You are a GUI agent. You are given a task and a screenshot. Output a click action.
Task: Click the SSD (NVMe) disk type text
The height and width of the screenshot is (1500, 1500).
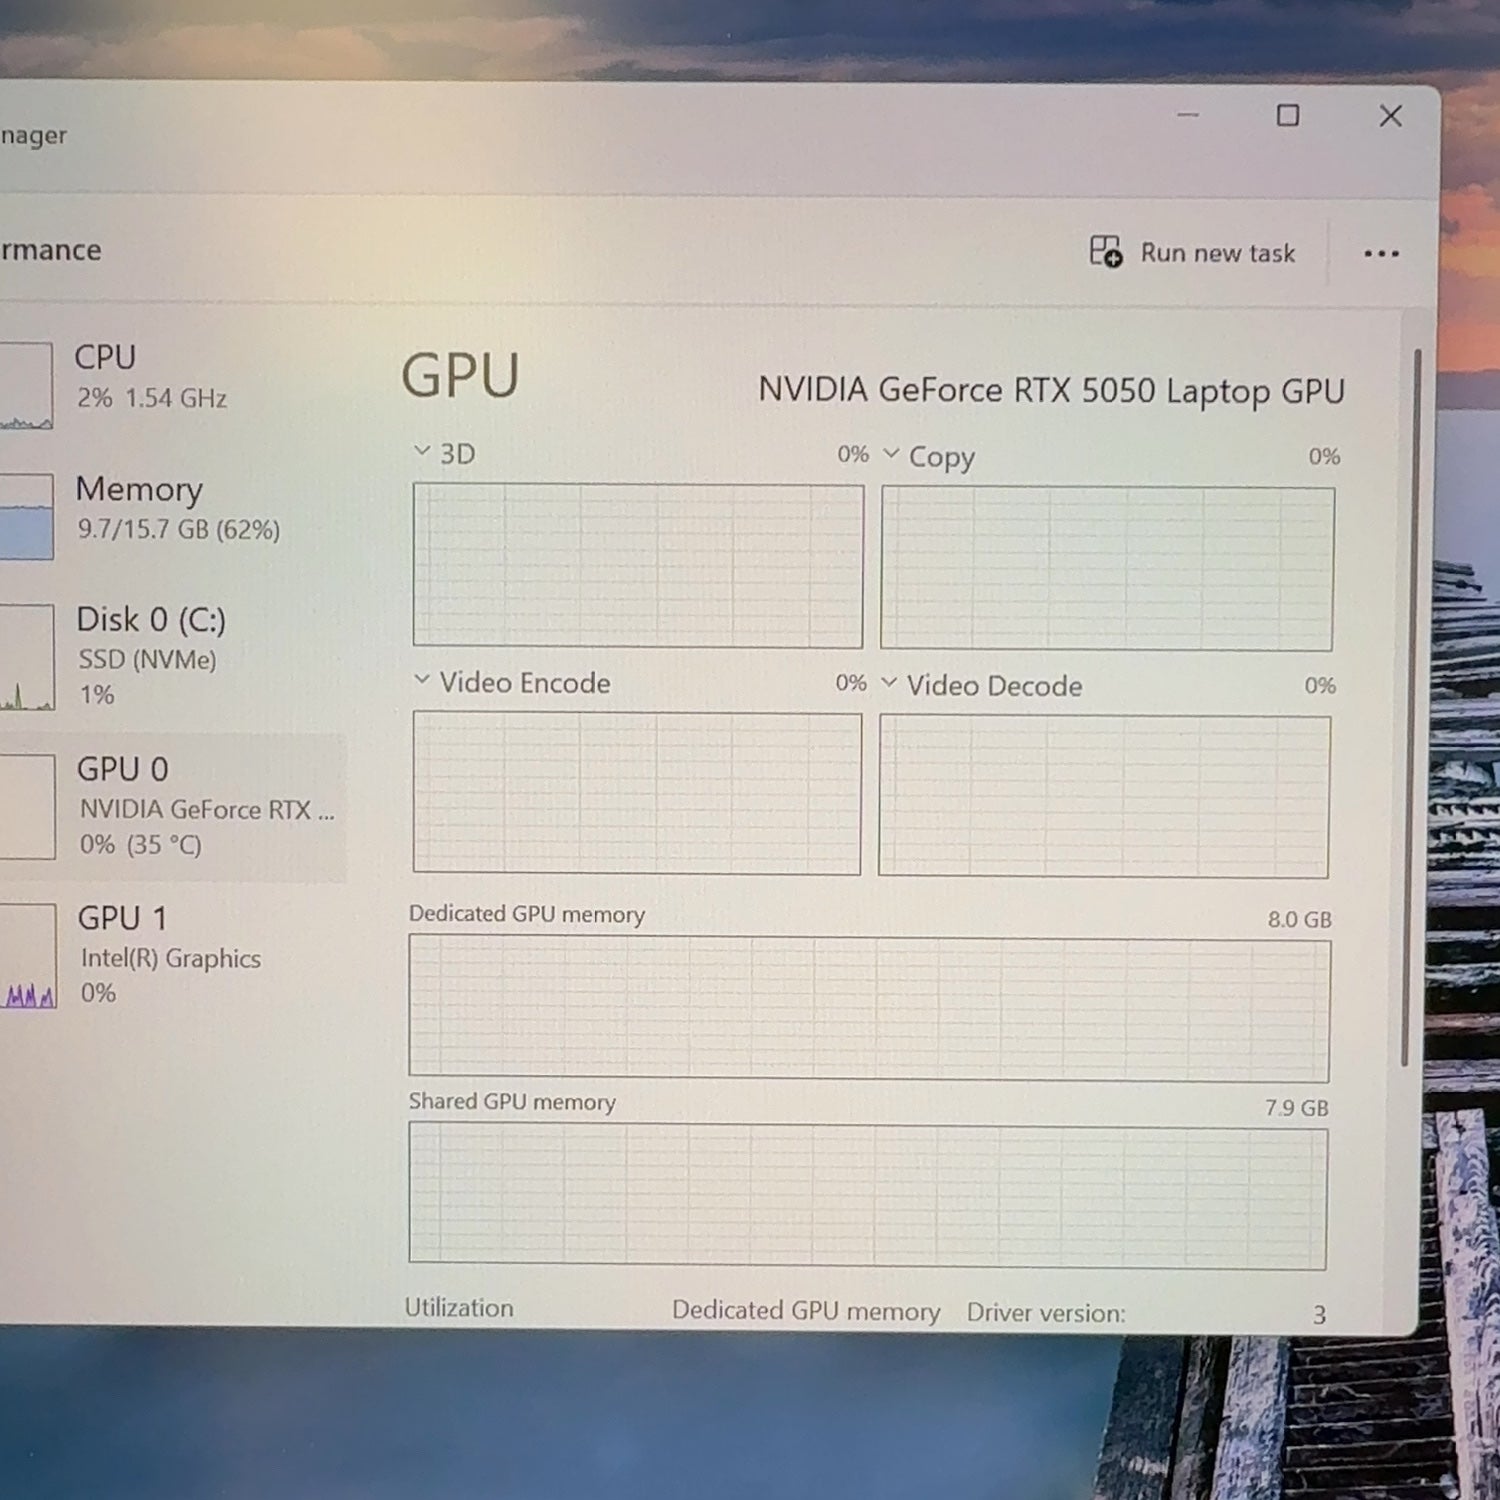pos(147,660)
